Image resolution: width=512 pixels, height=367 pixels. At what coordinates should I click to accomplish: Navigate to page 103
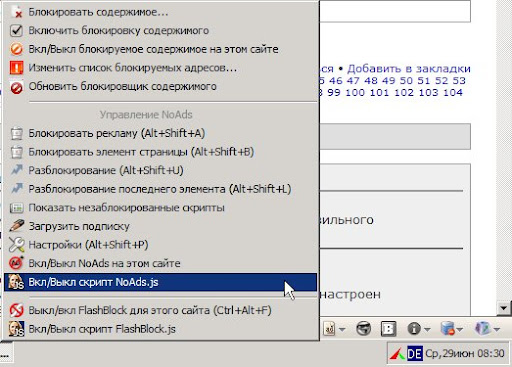coord(428,92)
